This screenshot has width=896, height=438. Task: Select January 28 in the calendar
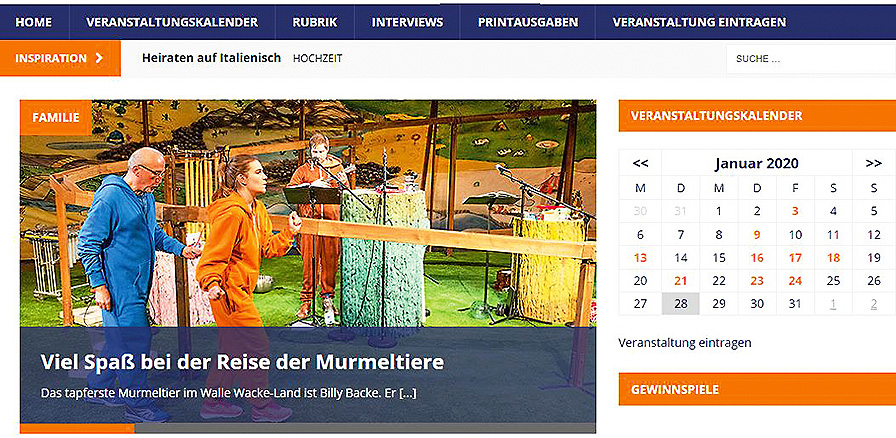(681, 304)
